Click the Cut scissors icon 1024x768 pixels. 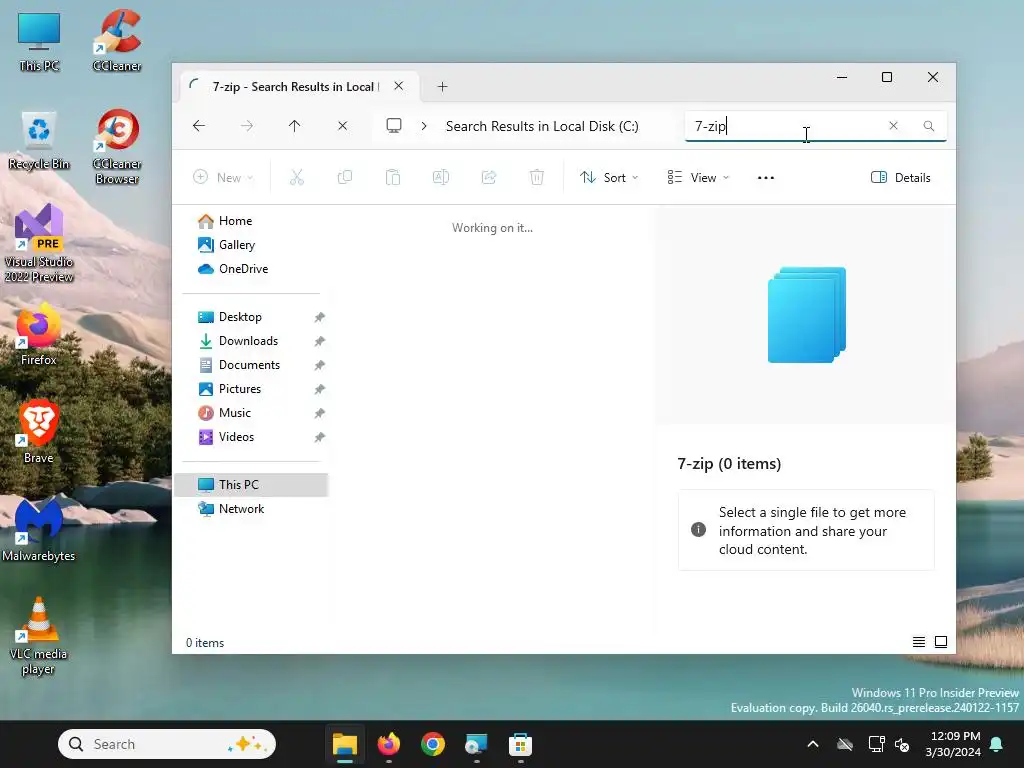click(297, 177)
